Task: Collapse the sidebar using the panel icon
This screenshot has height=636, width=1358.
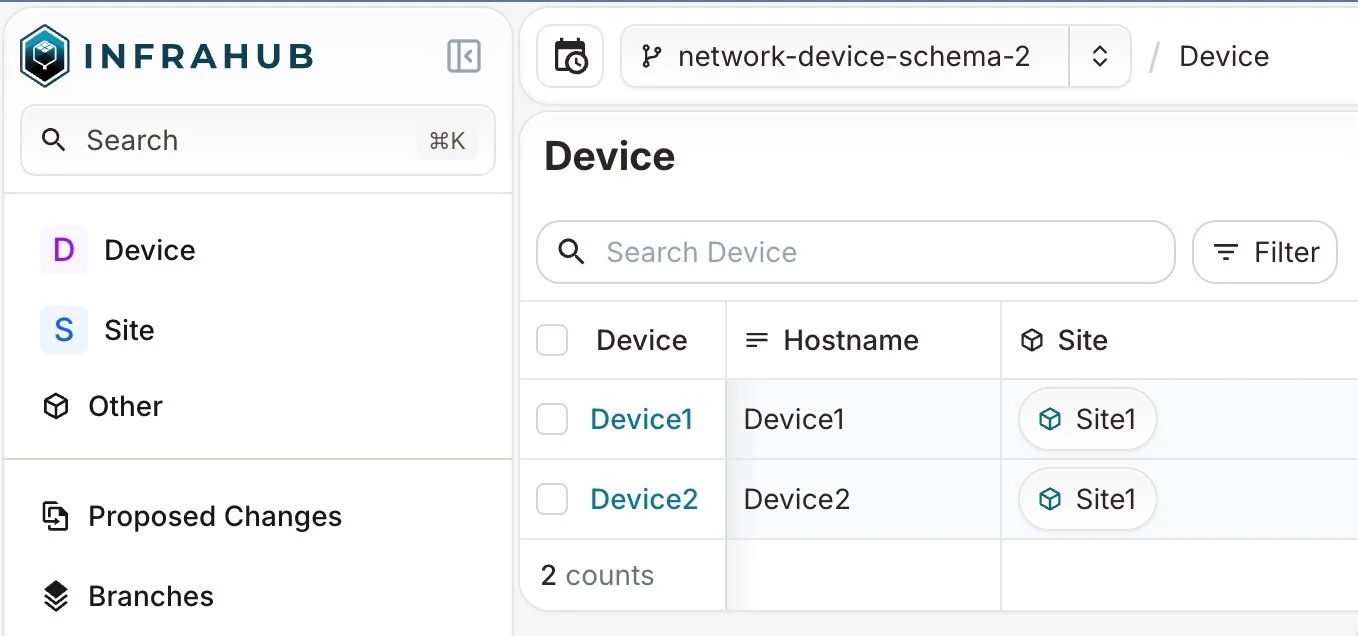Action: click(464, 56)
